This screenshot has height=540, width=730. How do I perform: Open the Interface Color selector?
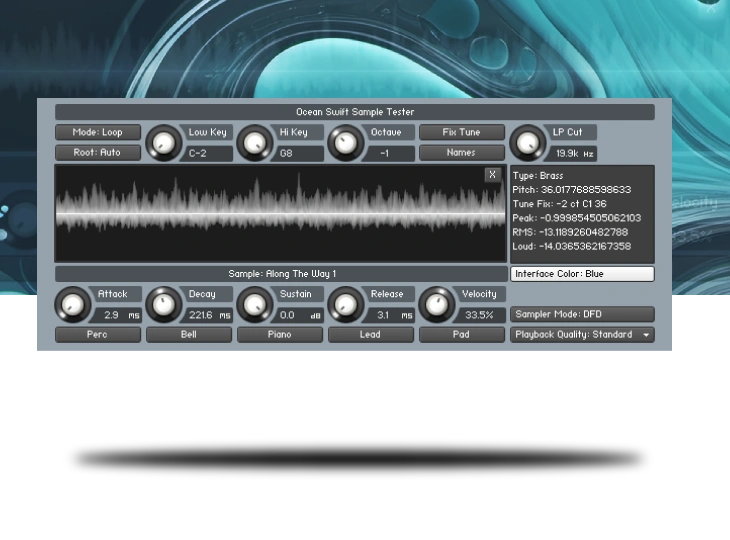pos(582,274)
